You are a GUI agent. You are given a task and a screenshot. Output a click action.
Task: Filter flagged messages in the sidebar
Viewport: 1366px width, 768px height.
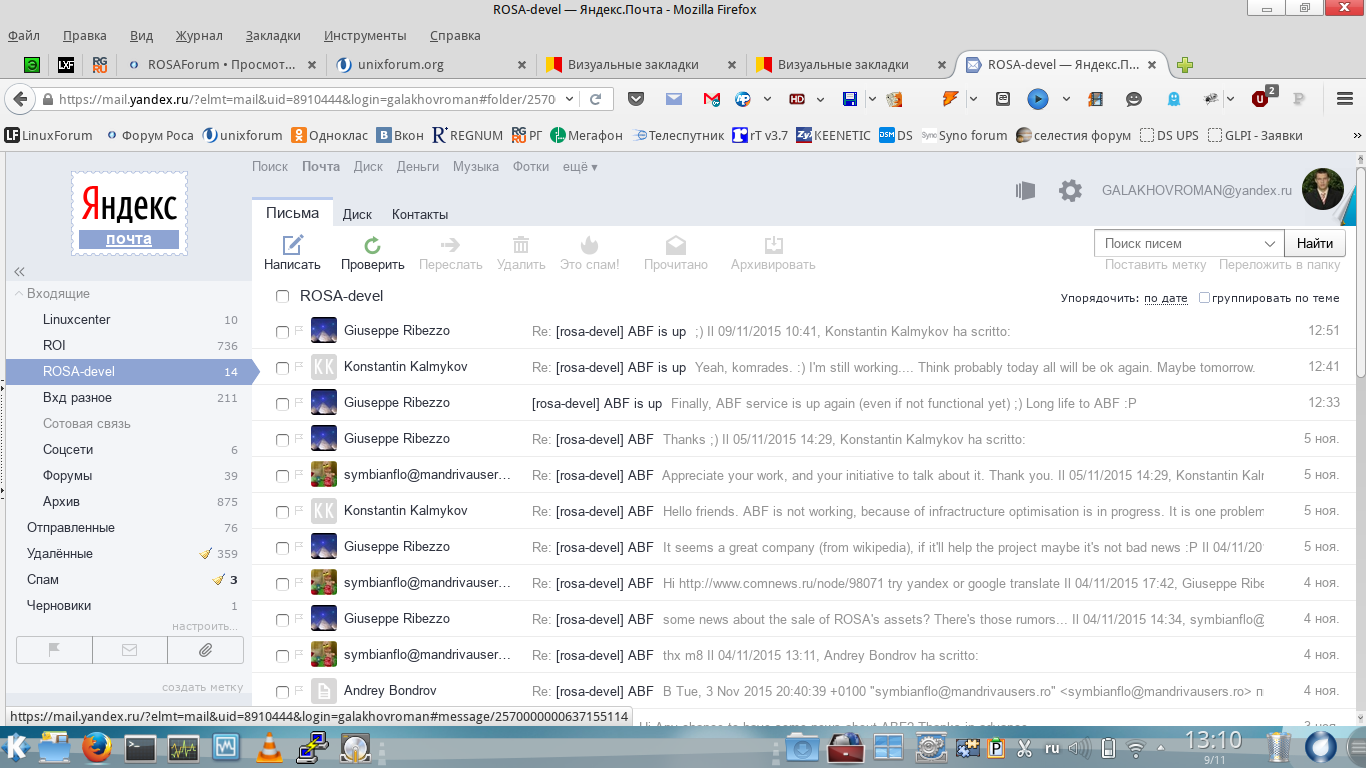pyautogui.click(x=54, y=650)
